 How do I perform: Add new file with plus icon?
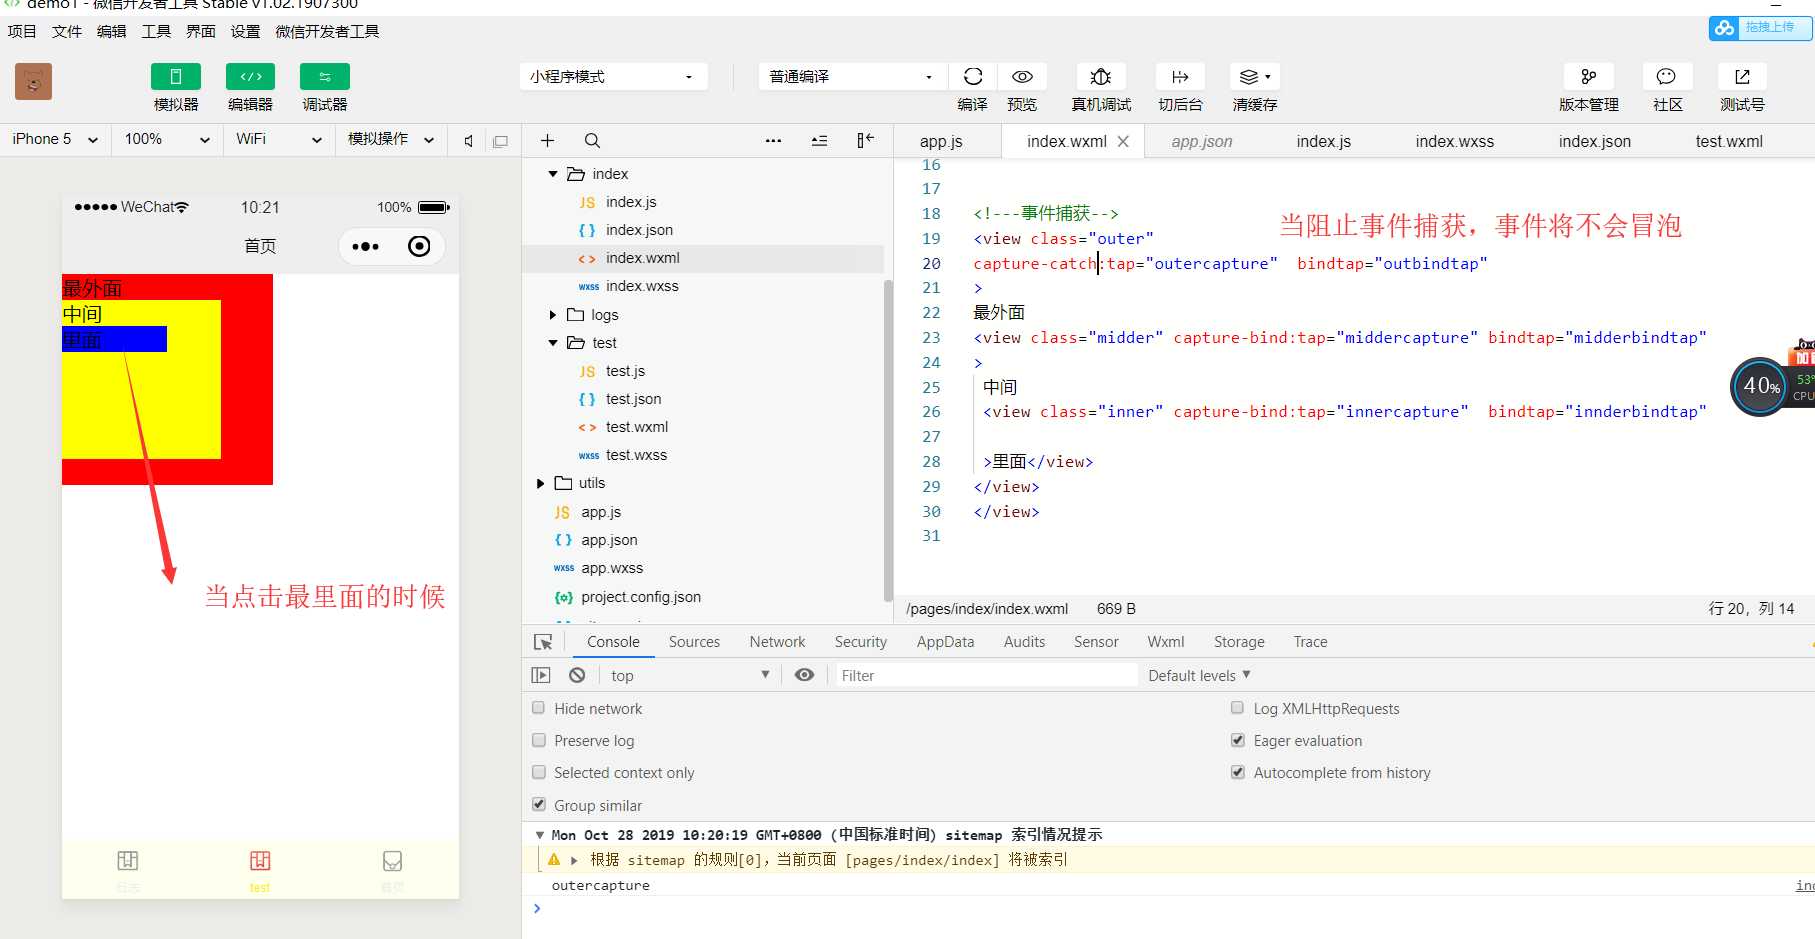coord(547,141)
